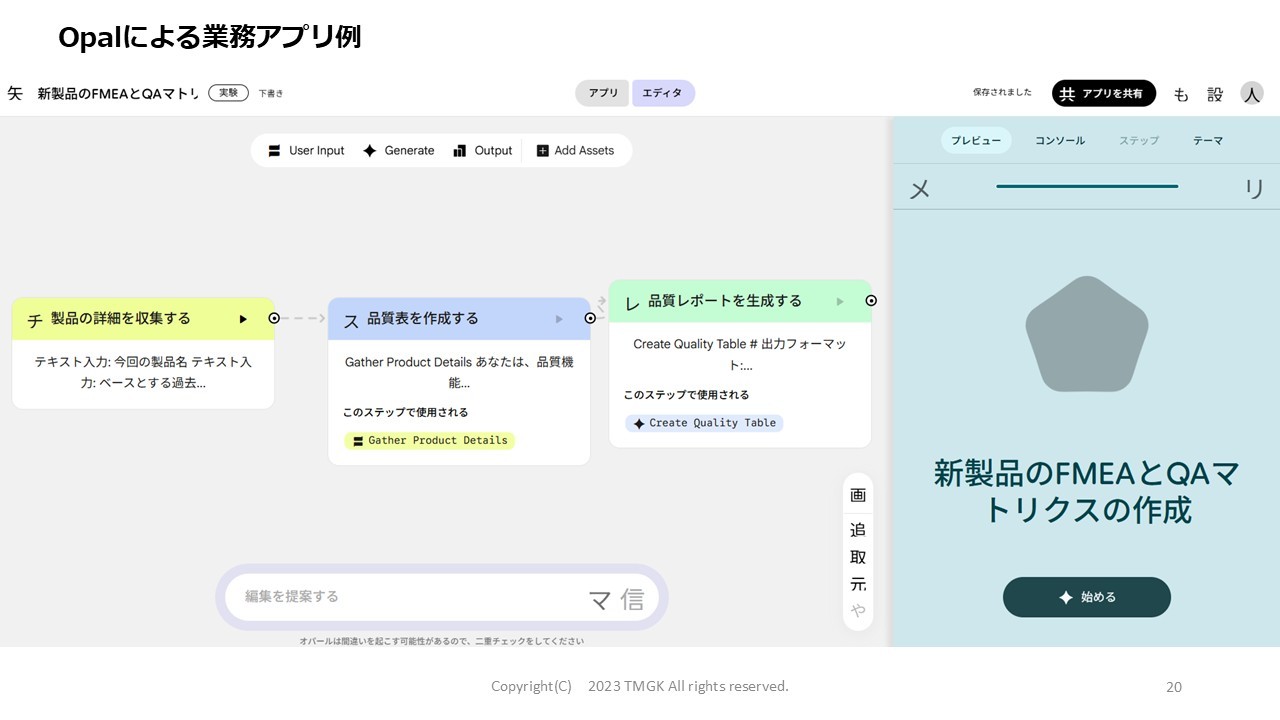The image size is (1280, 720).
Task: Click output port of 品質レポートを生成する node
Action: (871, 301)
